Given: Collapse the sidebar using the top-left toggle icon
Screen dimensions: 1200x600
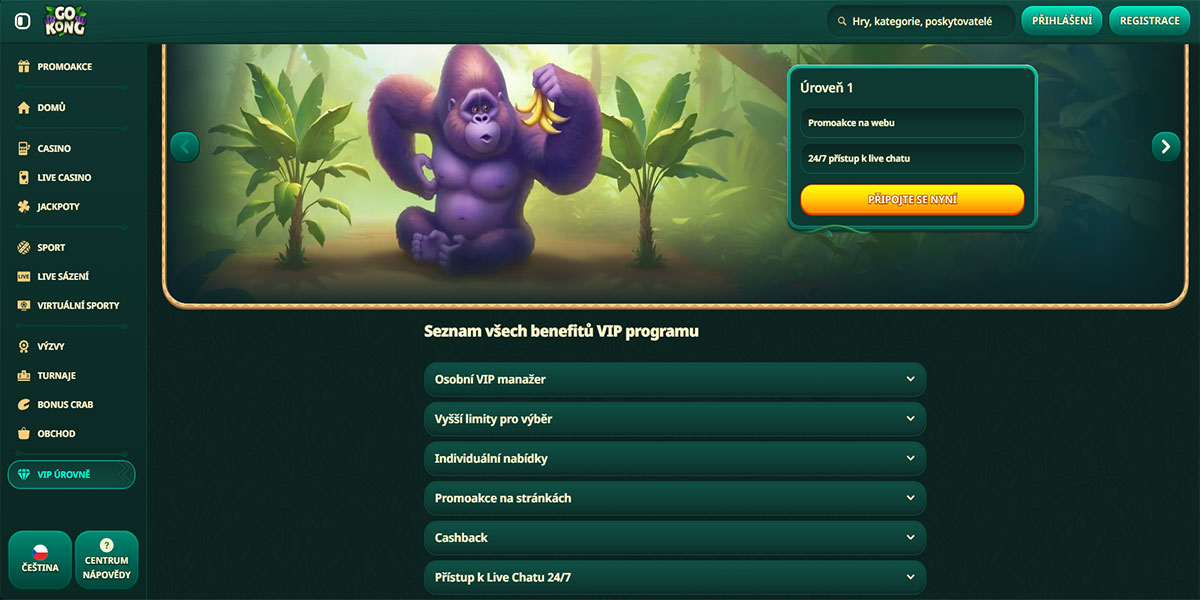Looking at the screenshot, I should [22, 21].
